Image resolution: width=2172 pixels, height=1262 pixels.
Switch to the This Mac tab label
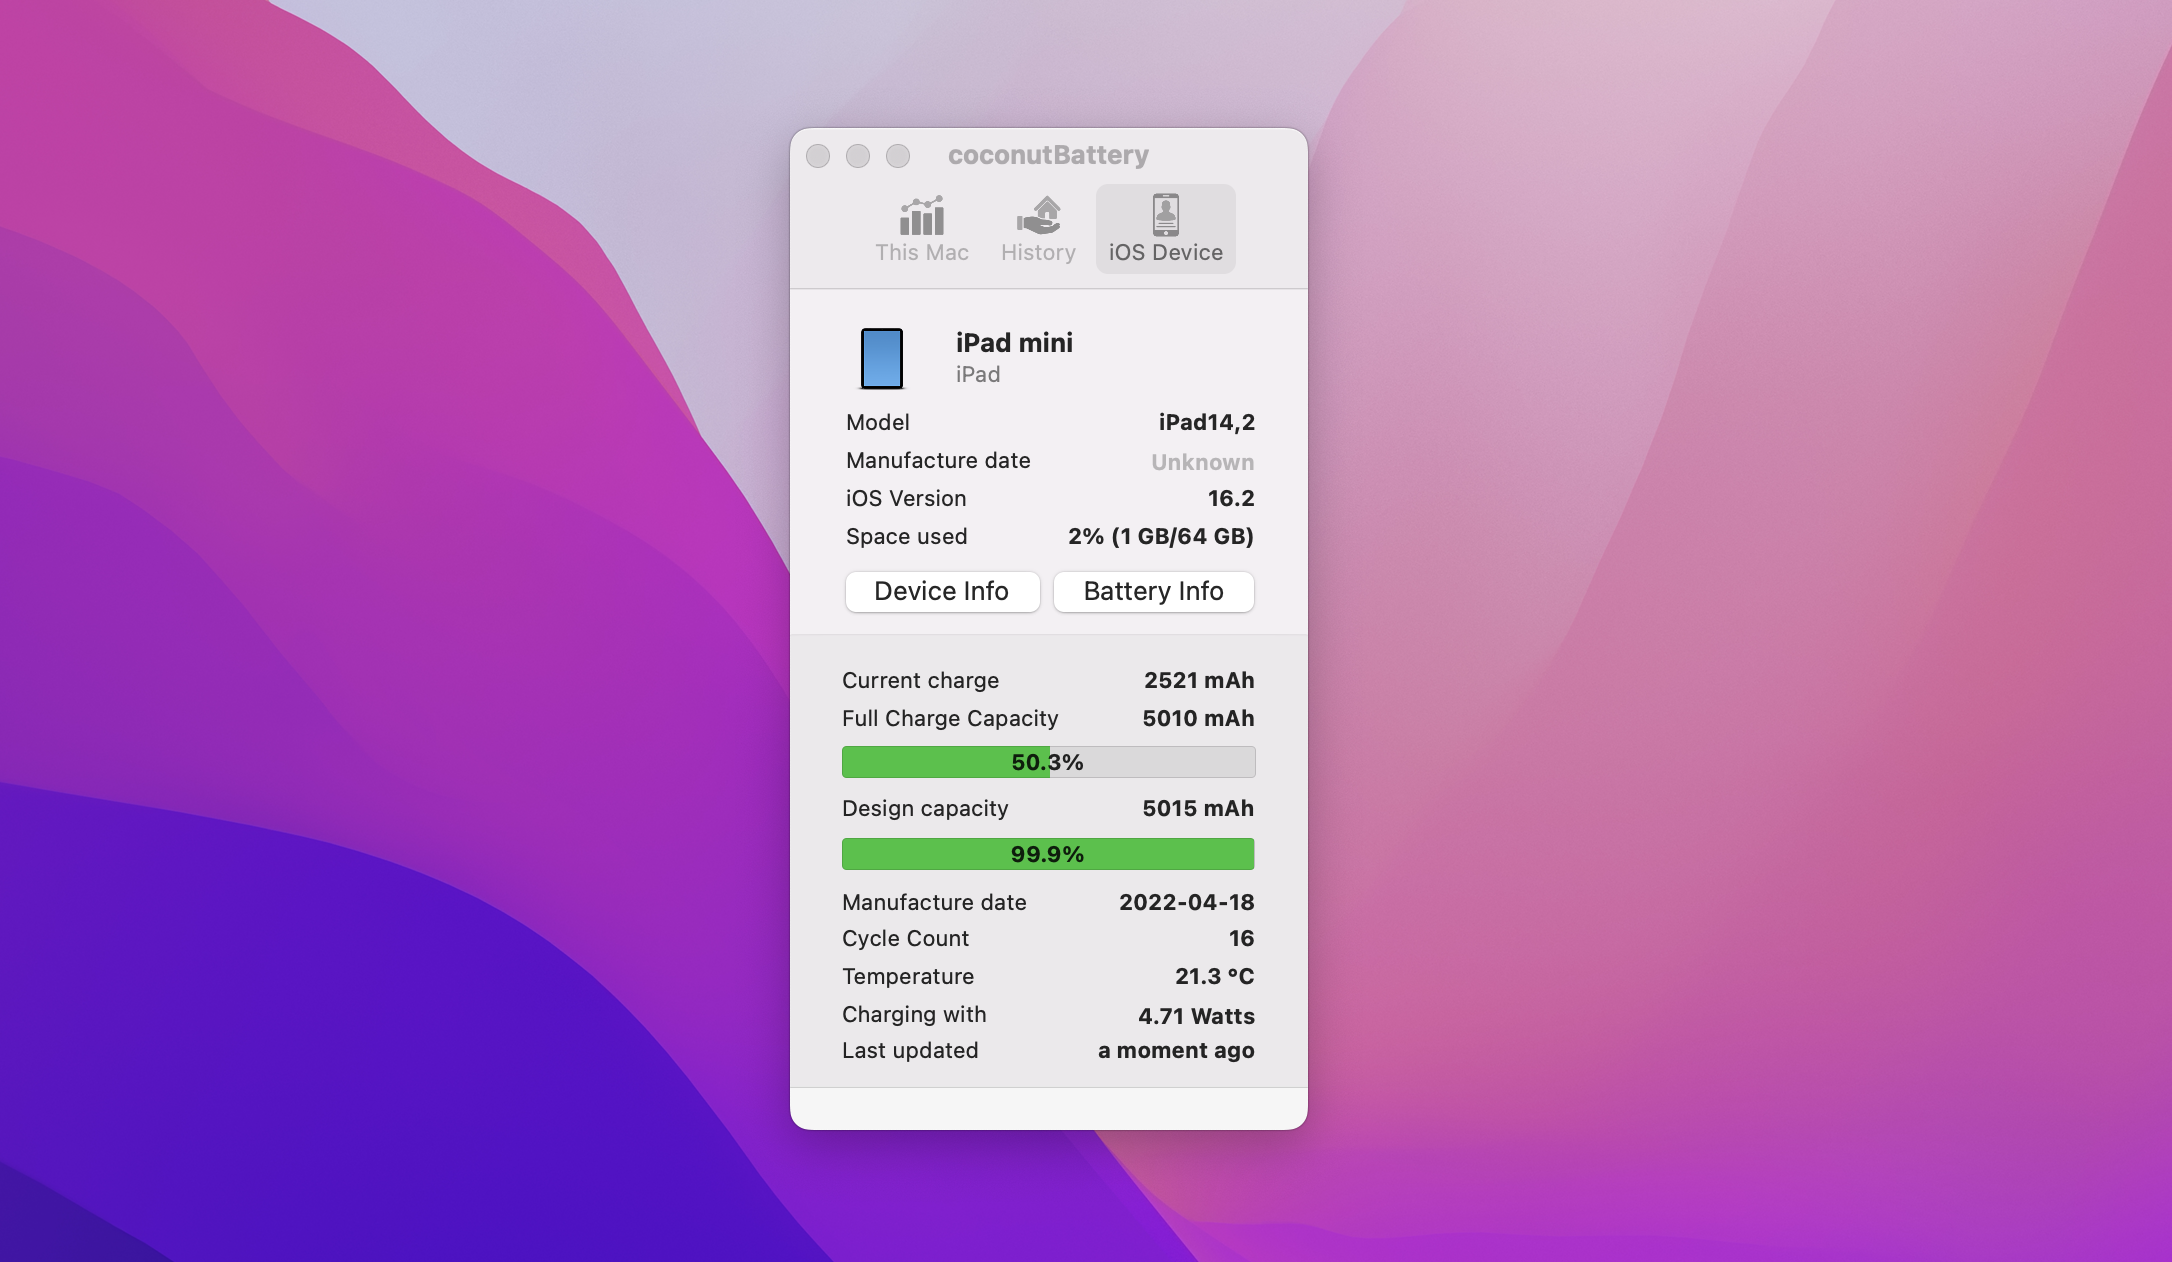tap(921, 253)
